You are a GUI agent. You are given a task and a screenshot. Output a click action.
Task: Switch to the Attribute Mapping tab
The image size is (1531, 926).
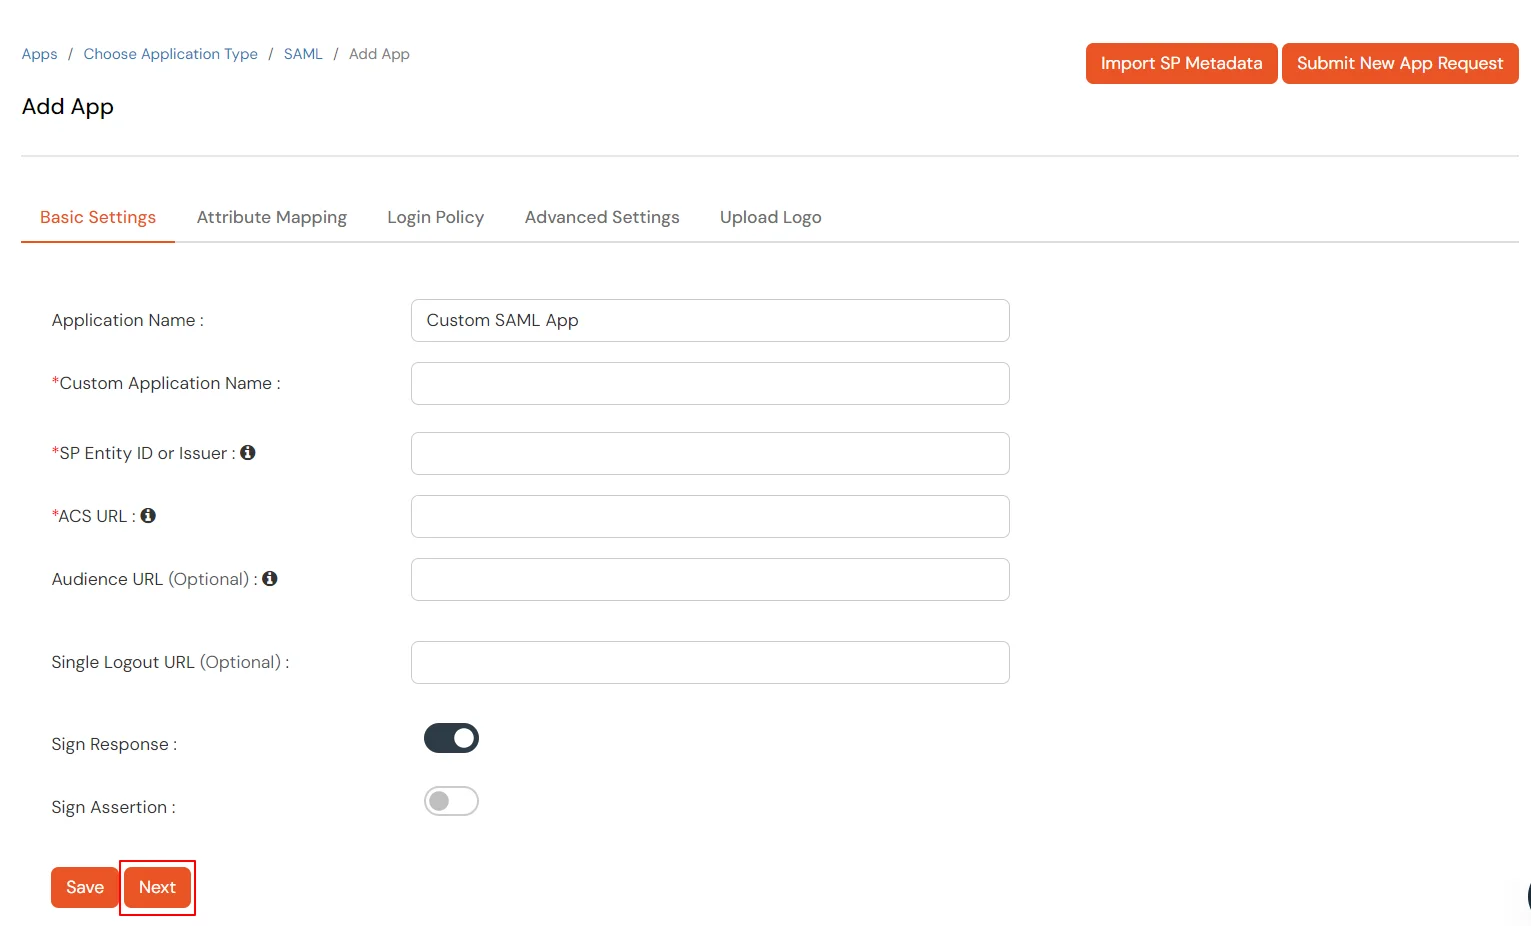[271, 217]
